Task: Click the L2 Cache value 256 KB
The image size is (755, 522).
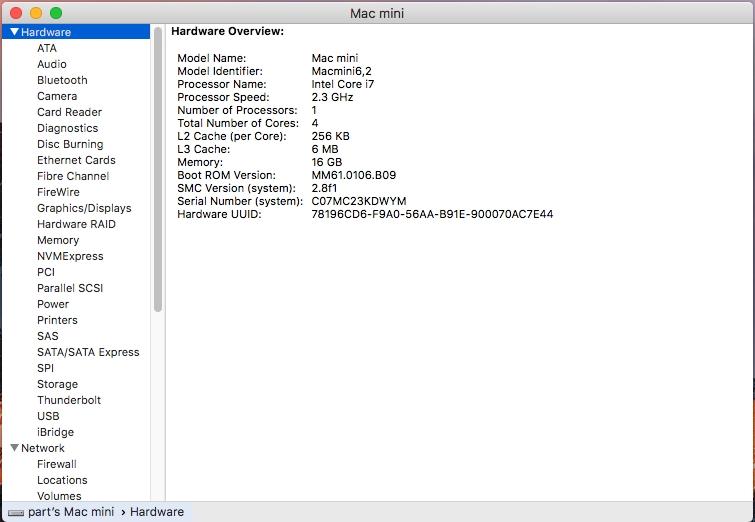Action: 330,136
